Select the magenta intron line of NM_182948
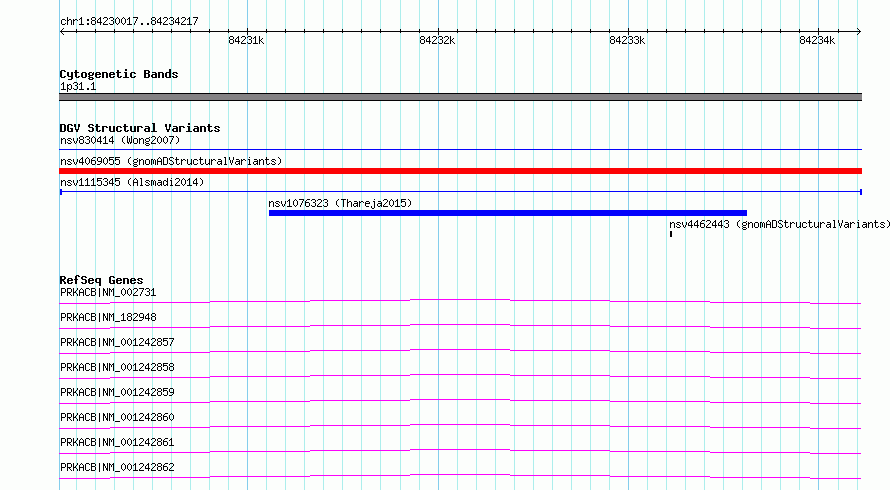This screenshot has width=890, height=490. click(460, 326)
